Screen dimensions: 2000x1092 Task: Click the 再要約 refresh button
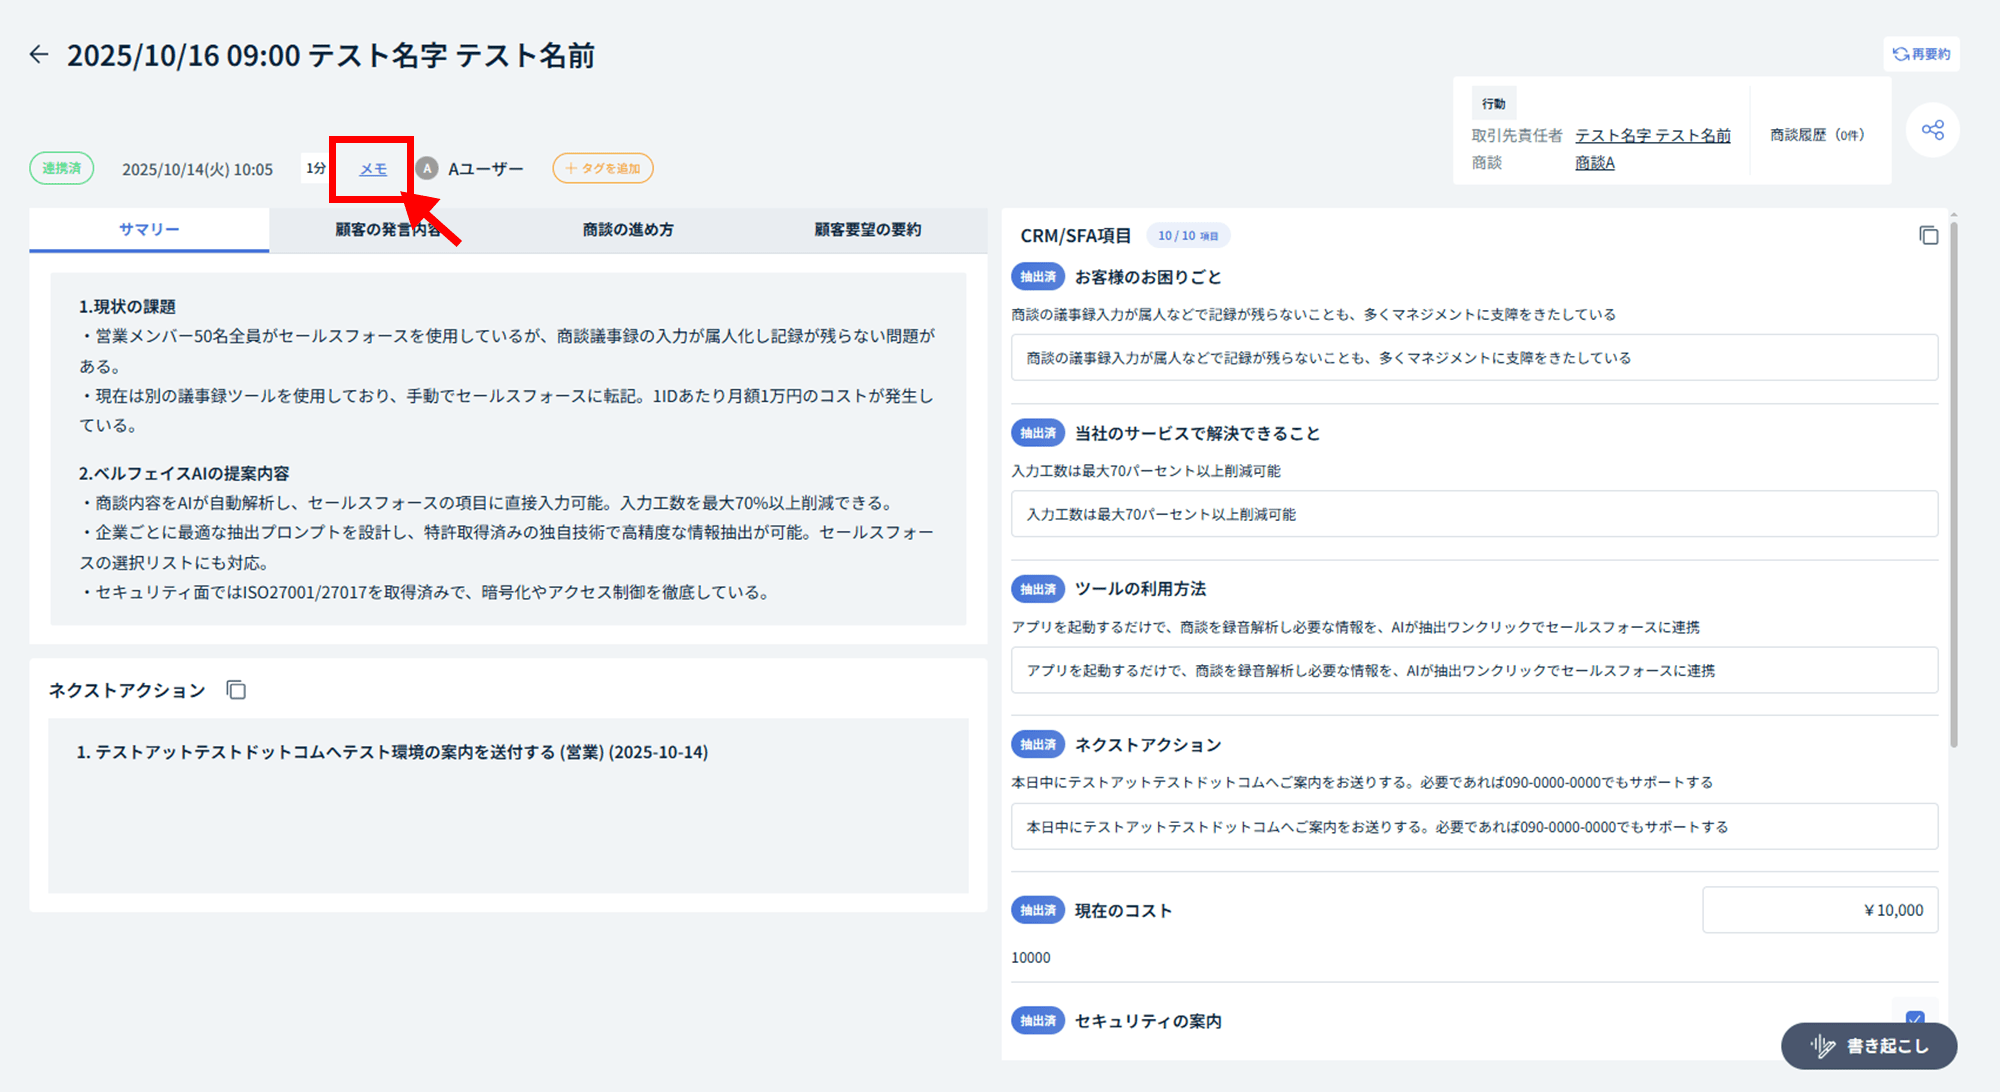[1921, 54]
